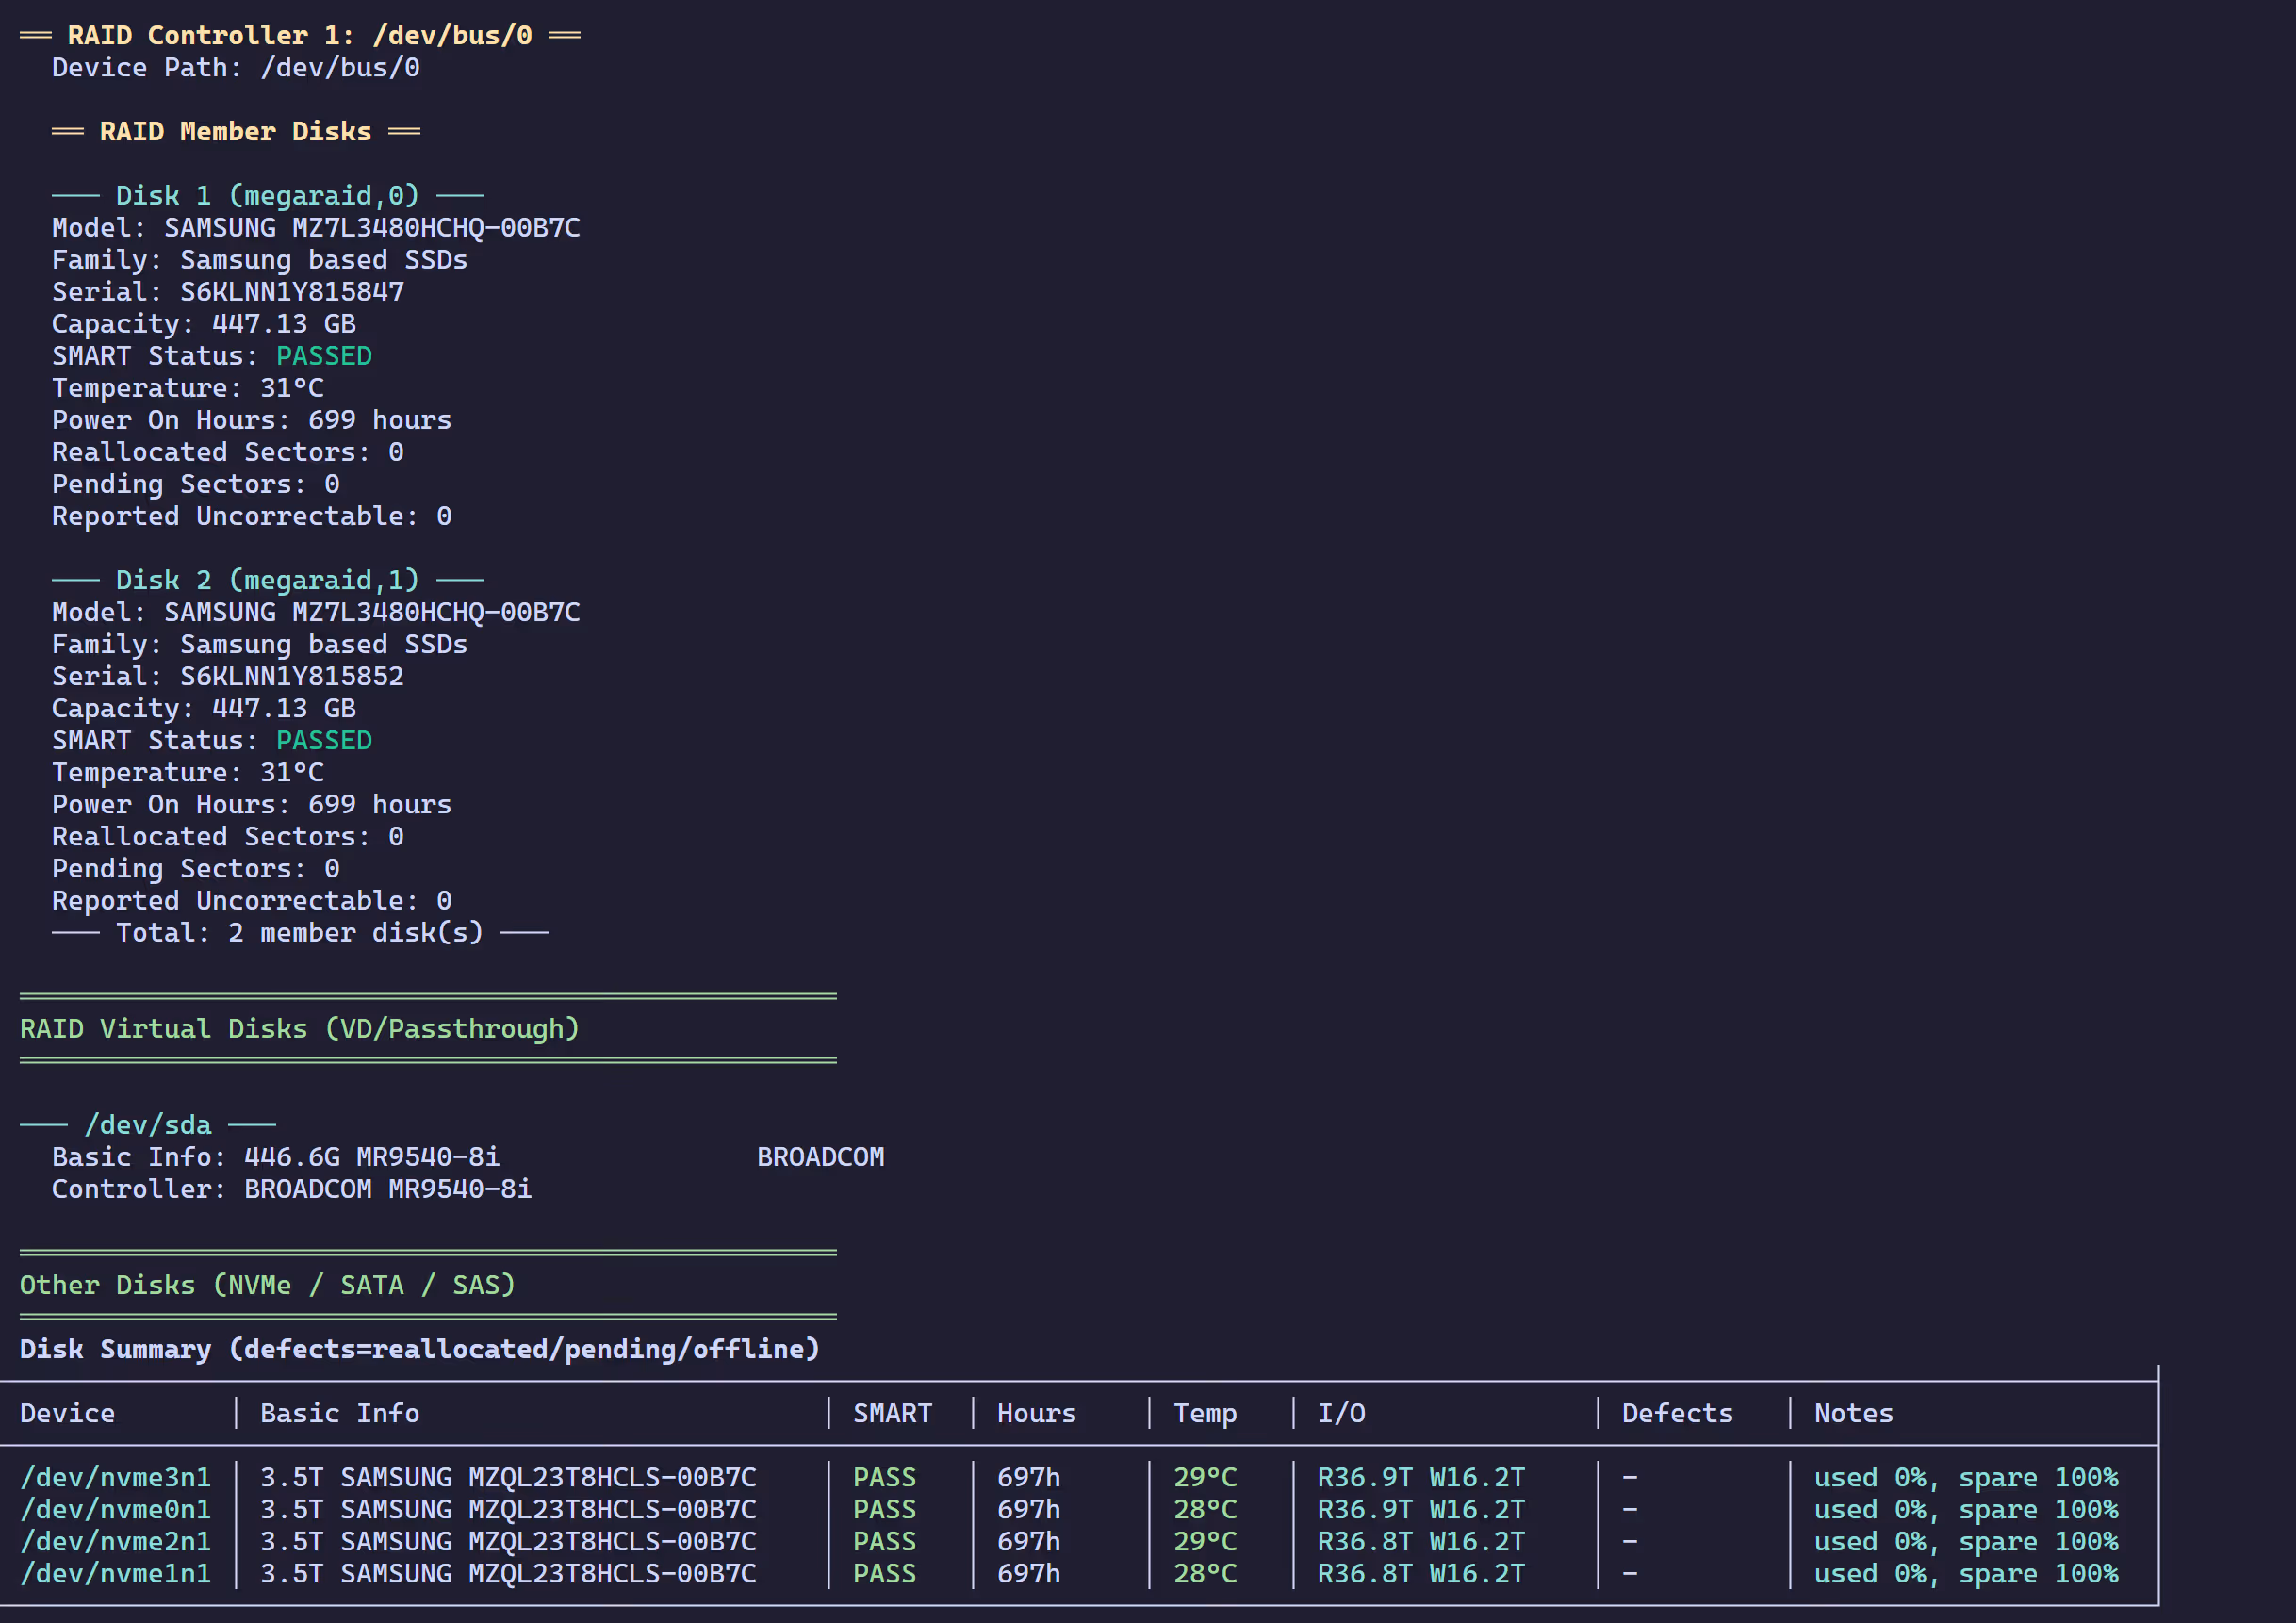This screenshot has width=2296, height=1623.
Task: Select the 'Total: 2 member disk(s)' line
Action: (300, 932)
